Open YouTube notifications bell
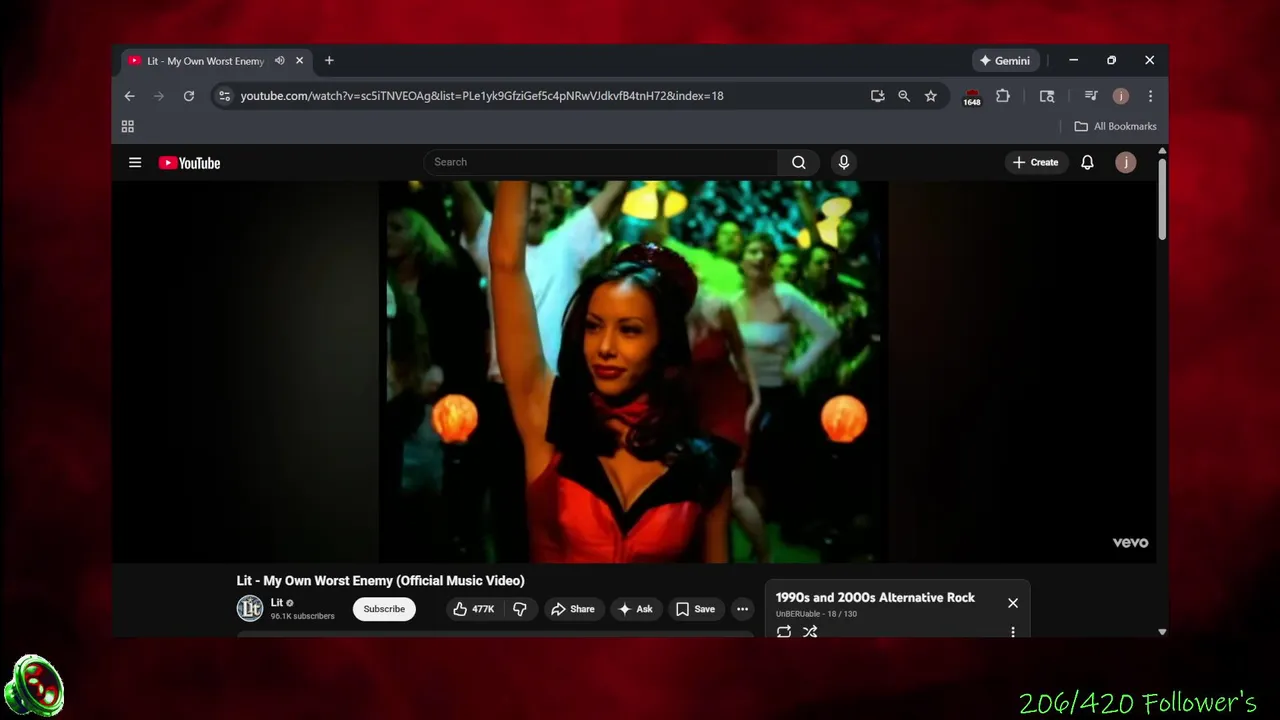This screenshot has height=720, width=1280. (1087, 162)
